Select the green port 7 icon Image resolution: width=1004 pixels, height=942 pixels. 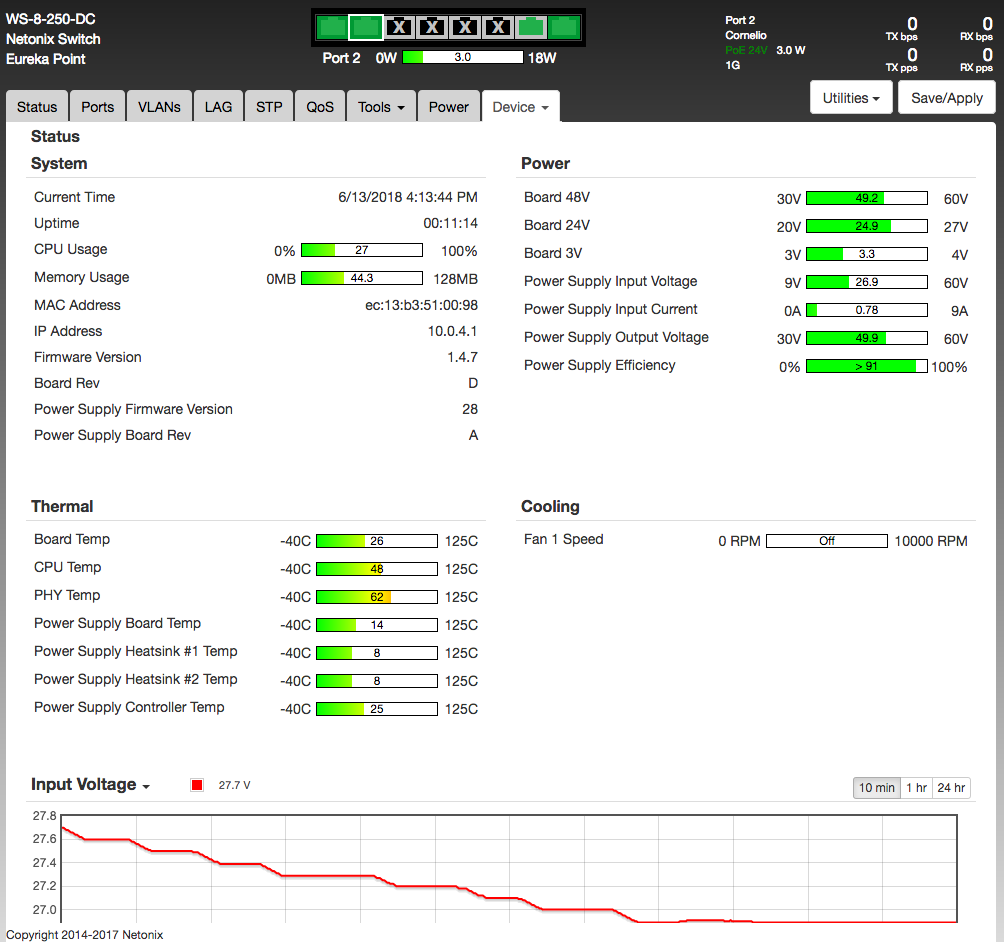tap(531, 27)
